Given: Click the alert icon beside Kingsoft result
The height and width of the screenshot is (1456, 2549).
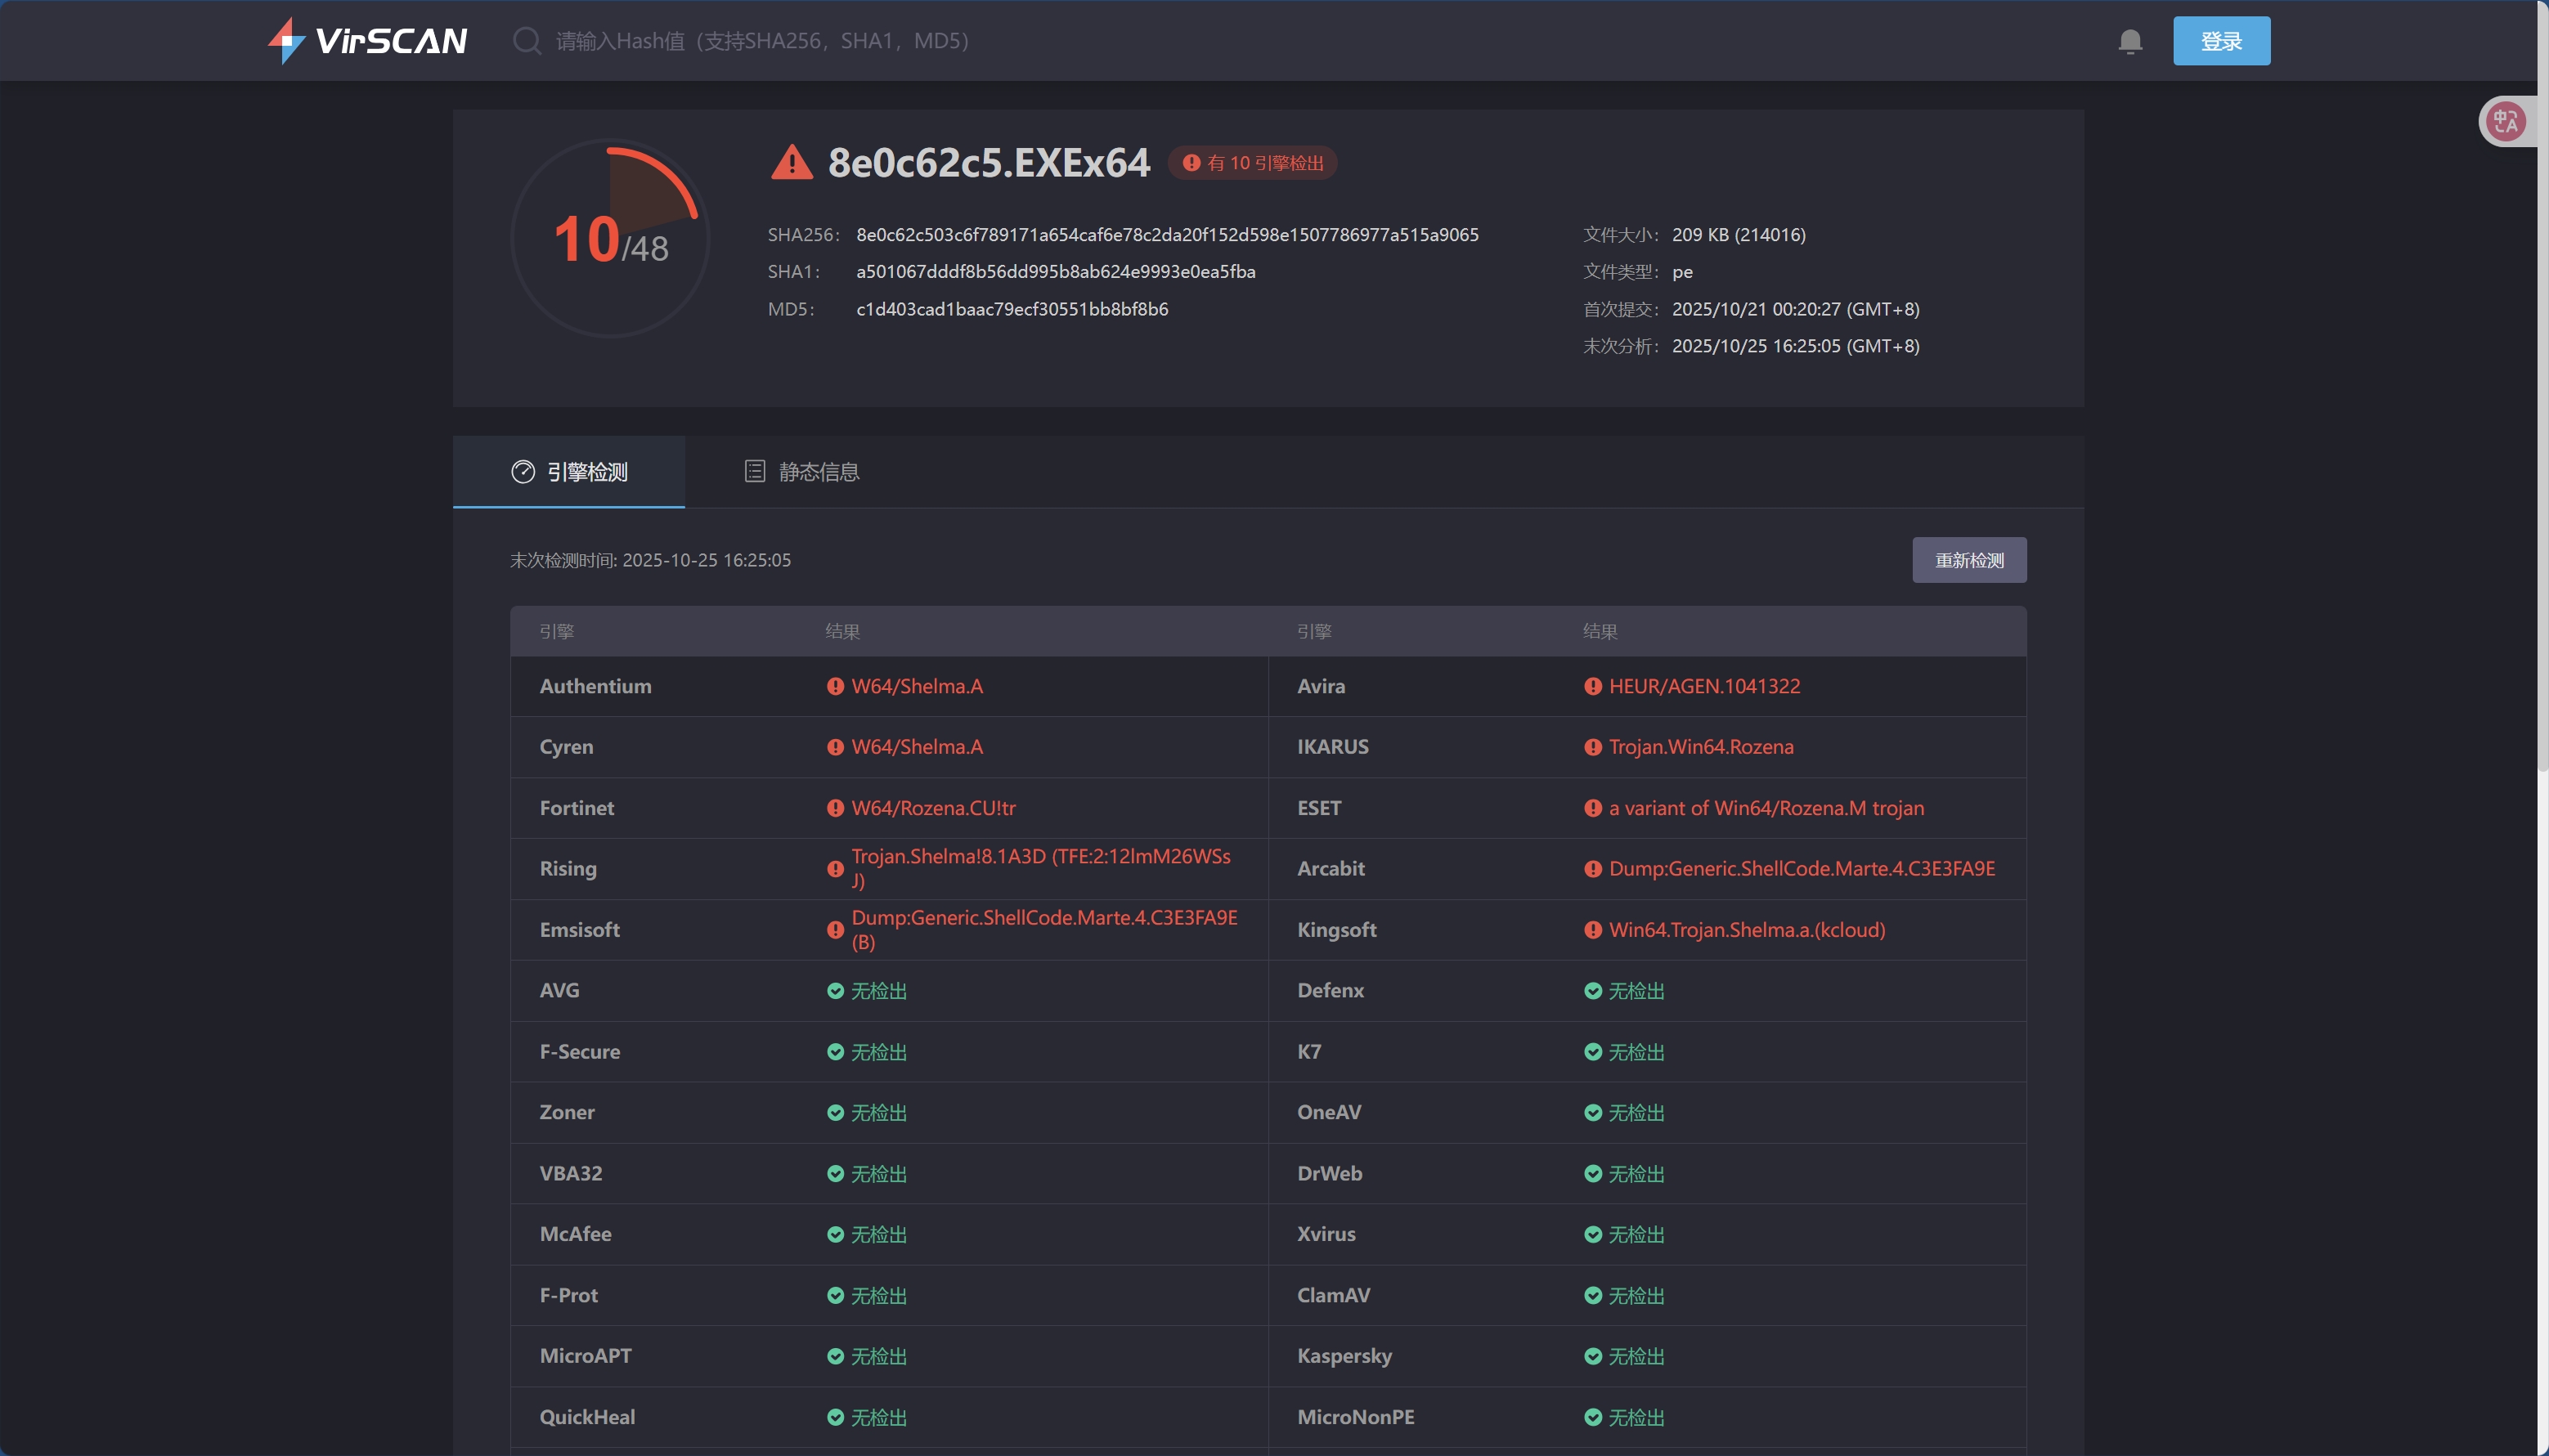Looking at the screenshot, I should (1592, 930).
